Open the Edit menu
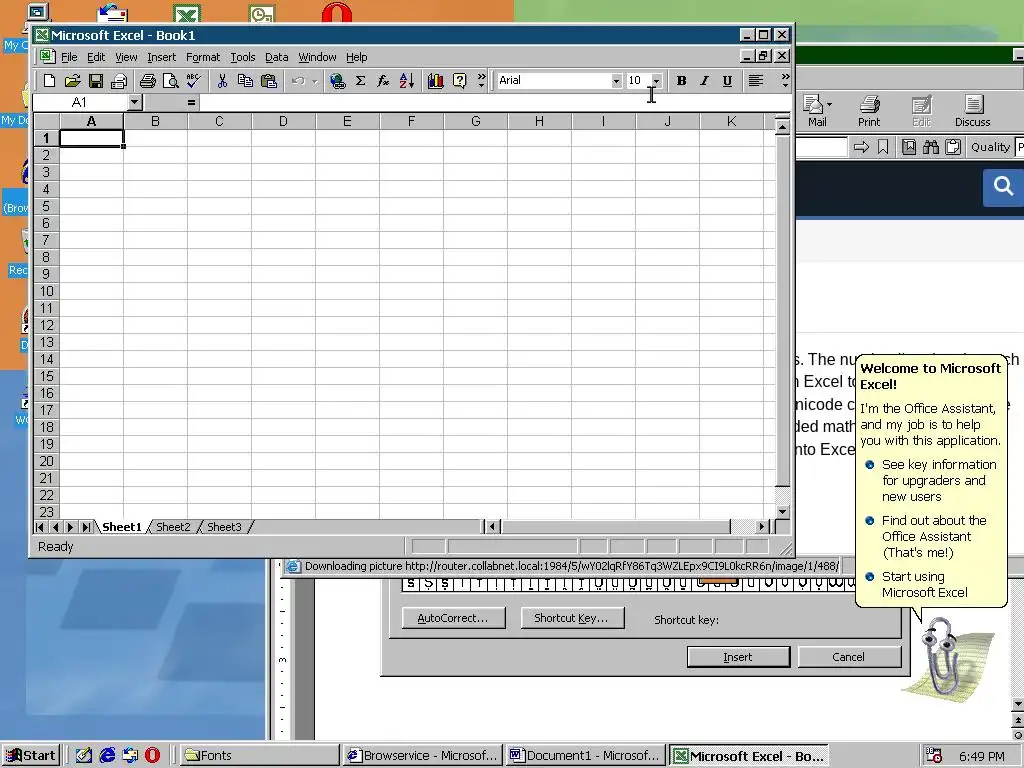Screen dimensions: 1024x768 pyautogui.click(x=96, y=57)
